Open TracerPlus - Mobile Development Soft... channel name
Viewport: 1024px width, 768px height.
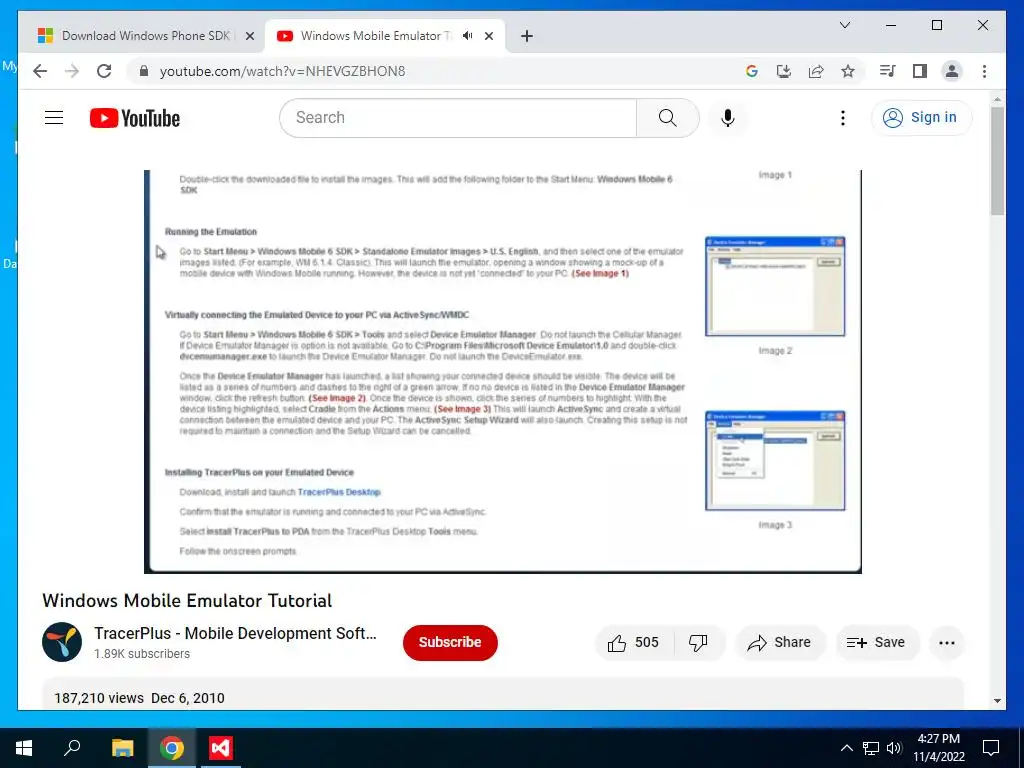235,633
